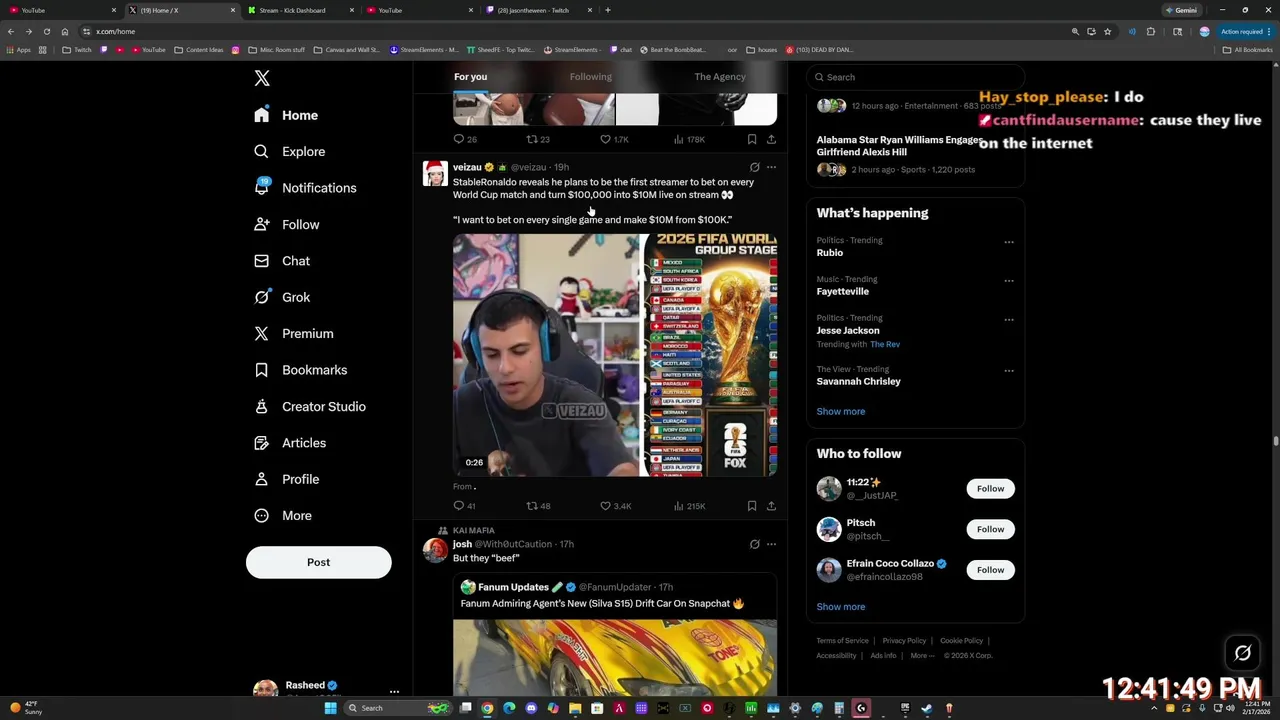This screenshot has width=1280, height=720.
Task: Open more options for Savannah Chrisley trend
Action: tap(1009, 370)
